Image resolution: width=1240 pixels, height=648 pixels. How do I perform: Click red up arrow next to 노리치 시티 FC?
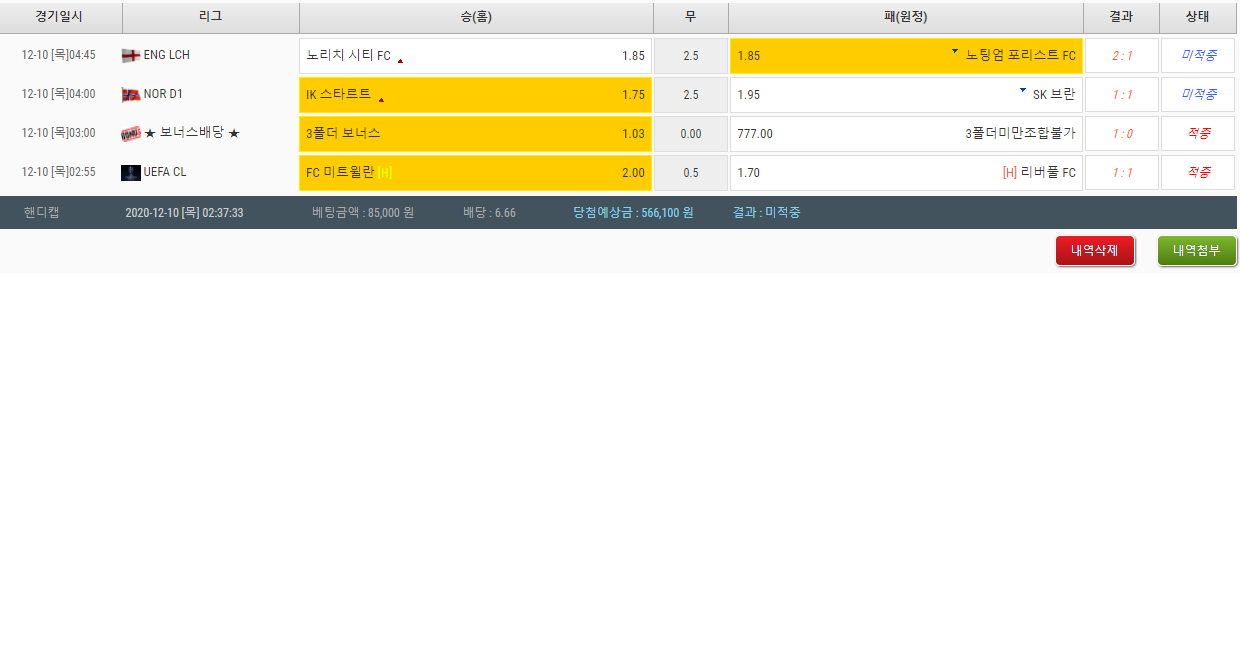[400, 61]
